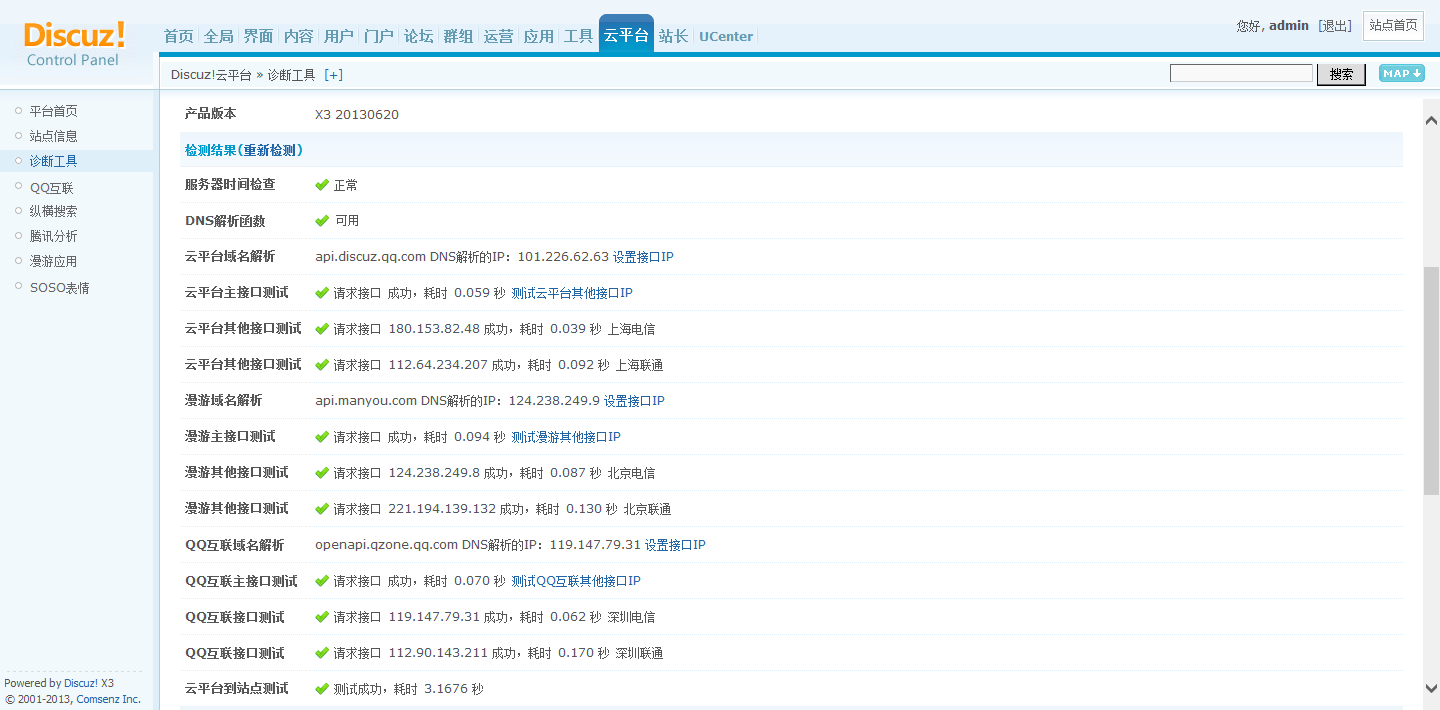The height and width of the screenshot is (710, 1440).
Task: Open the 界面 top menu
Action: point(259,36)
